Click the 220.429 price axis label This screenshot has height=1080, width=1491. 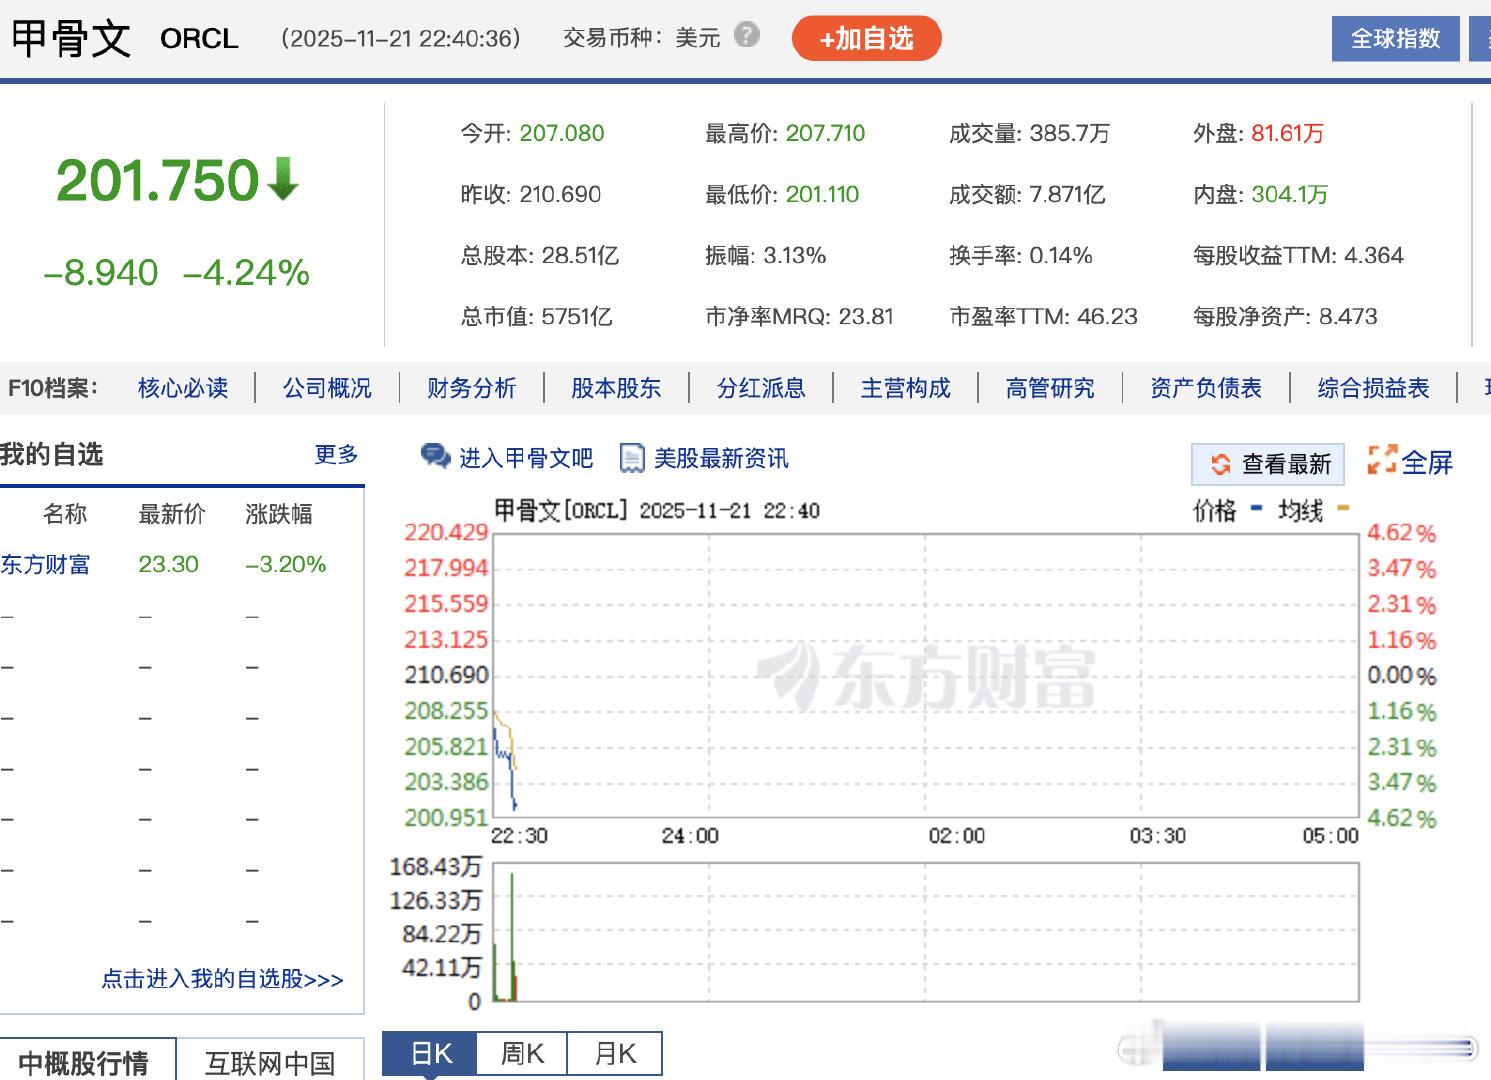click(446, 532)
